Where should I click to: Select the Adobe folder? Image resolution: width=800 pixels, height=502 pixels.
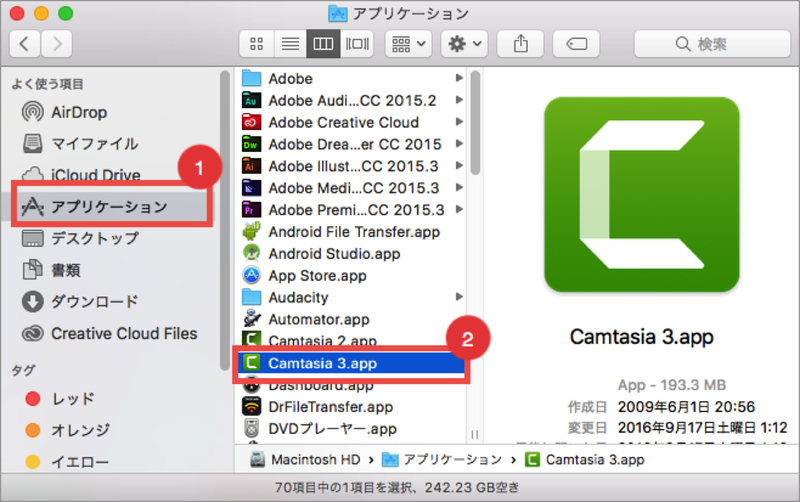[x=352, y=79]
